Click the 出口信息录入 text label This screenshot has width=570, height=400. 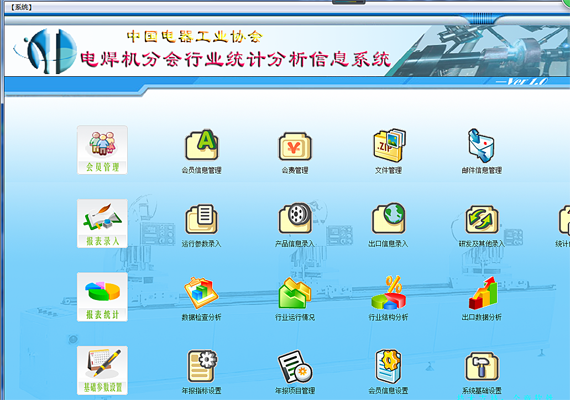pos(388,244)
